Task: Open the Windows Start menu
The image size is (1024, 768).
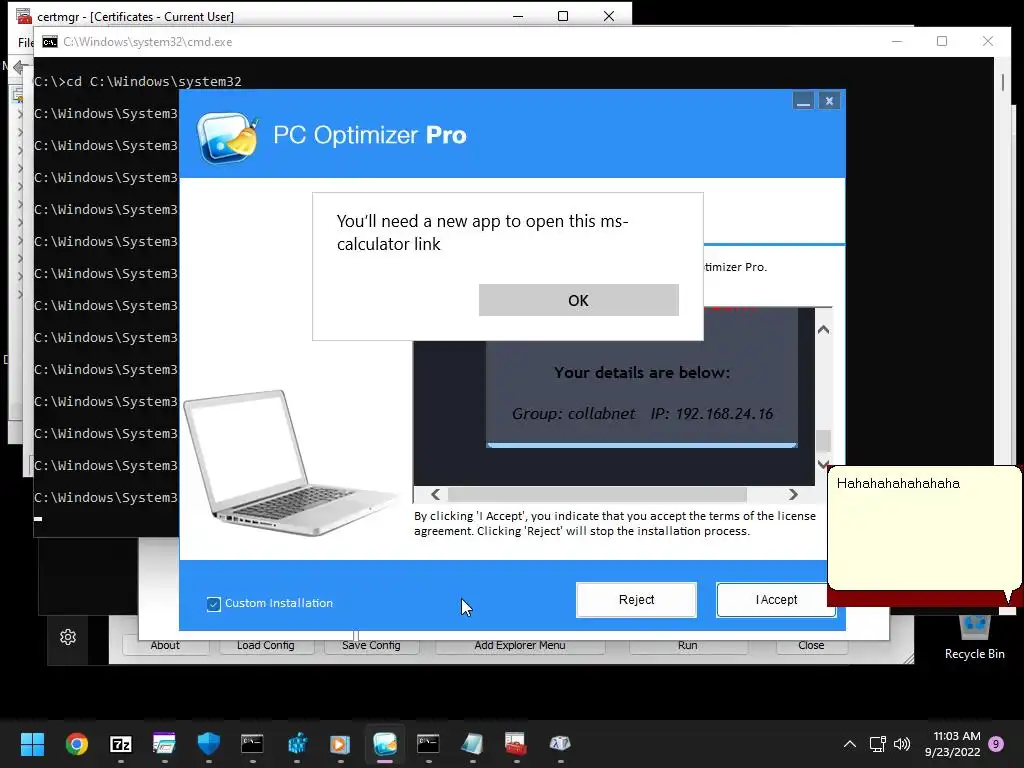Action: [33, 744]
